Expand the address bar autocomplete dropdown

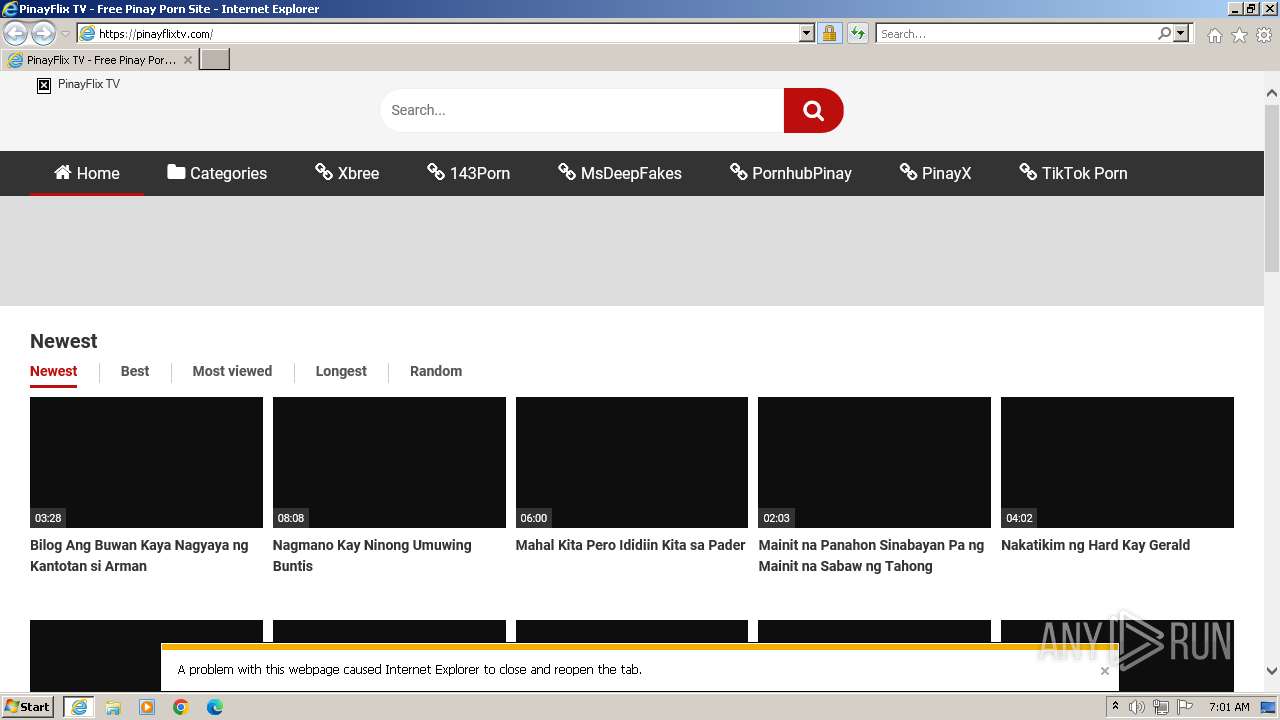(807, 33)
